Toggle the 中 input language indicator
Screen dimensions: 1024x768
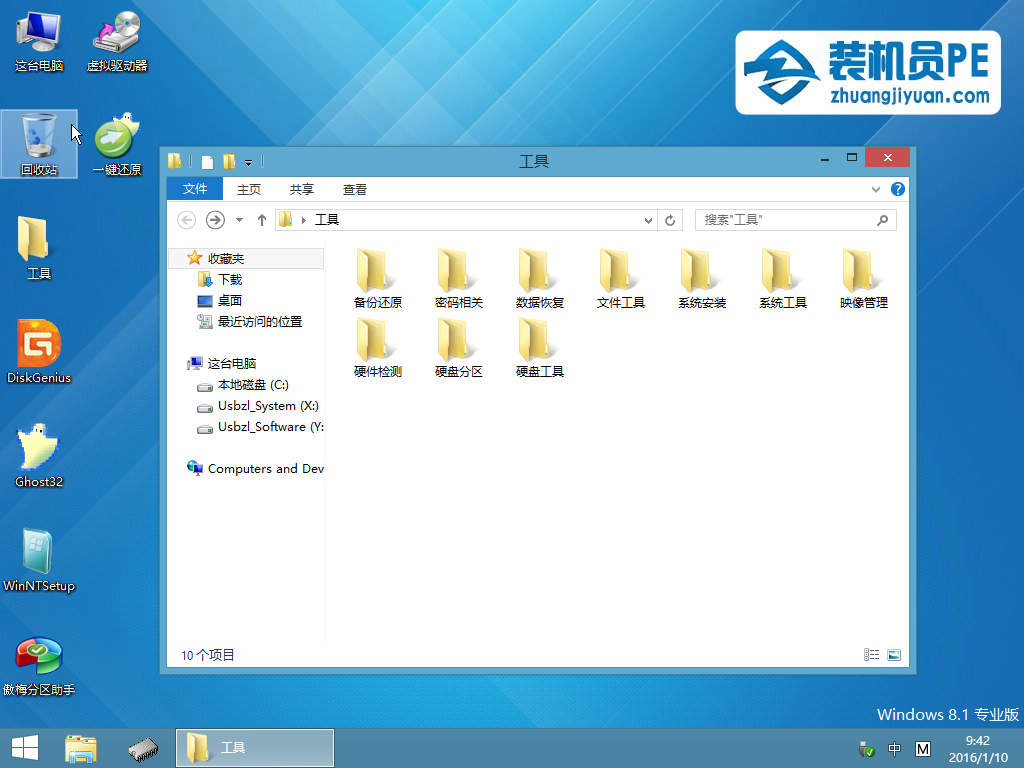point(894,748)
